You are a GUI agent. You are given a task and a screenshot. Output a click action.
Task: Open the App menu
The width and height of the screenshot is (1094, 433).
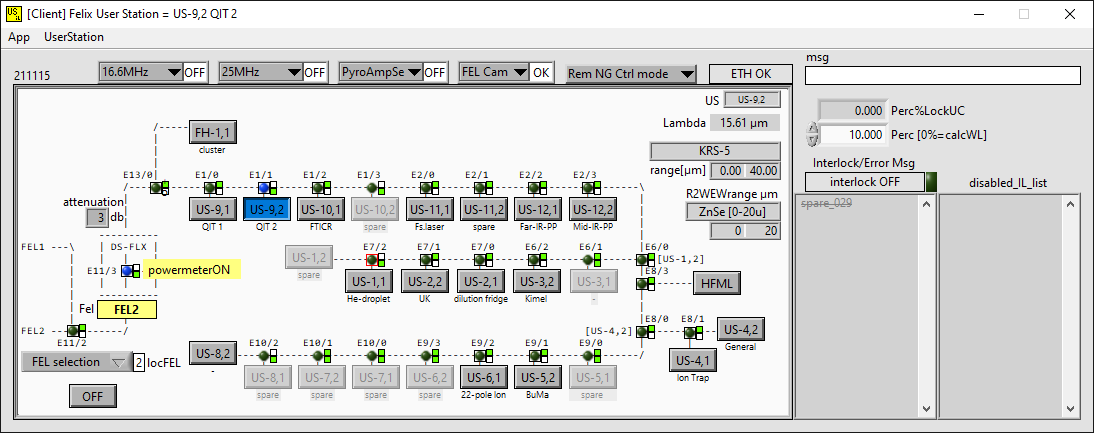pyautogui.click(x=19, y=37)
